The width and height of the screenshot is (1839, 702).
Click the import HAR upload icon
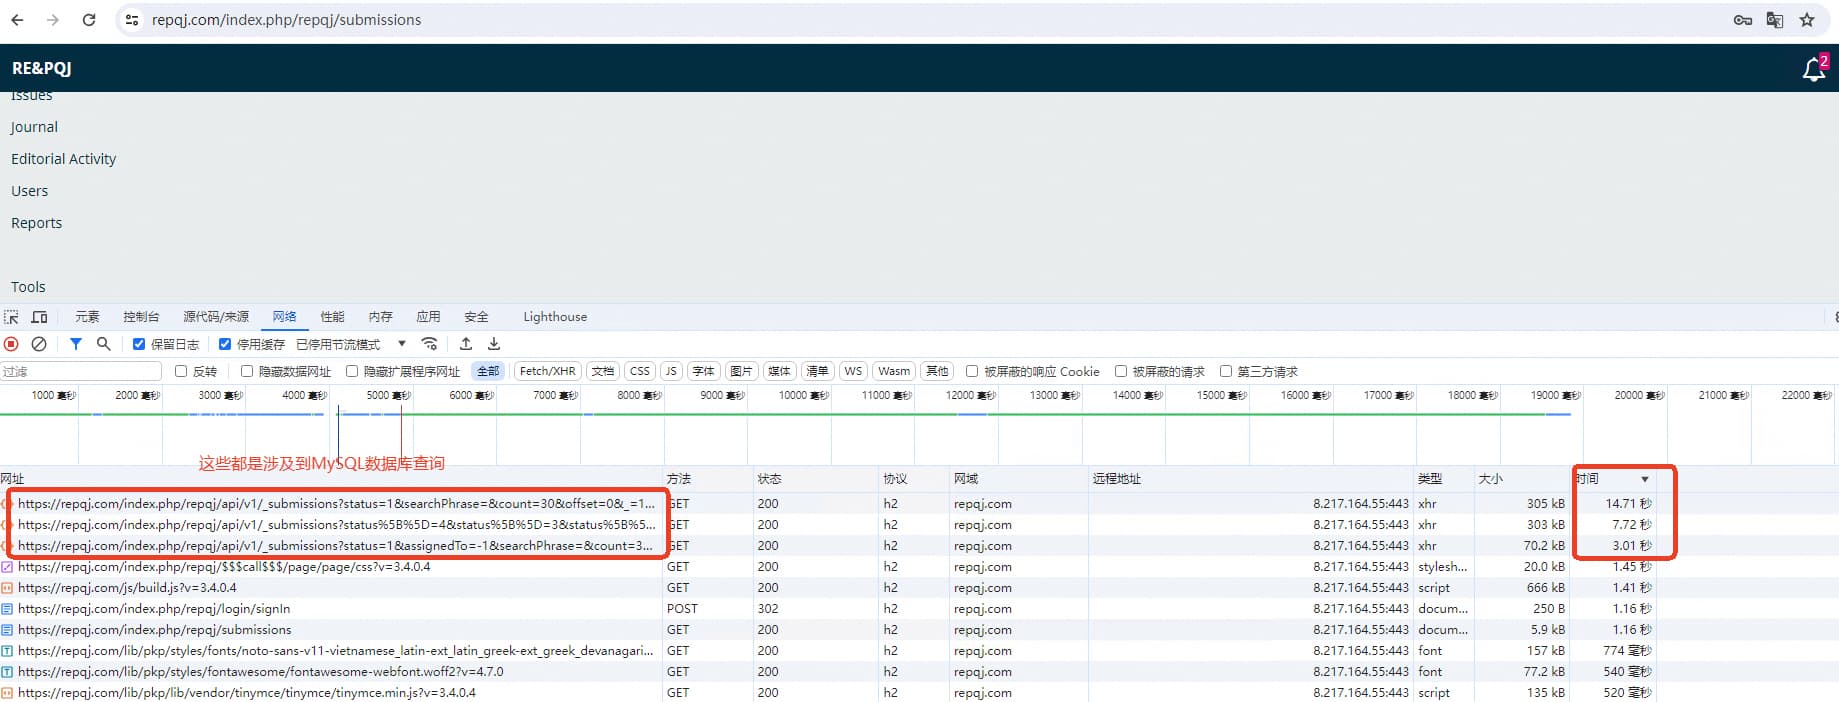[x=466, y=344]
